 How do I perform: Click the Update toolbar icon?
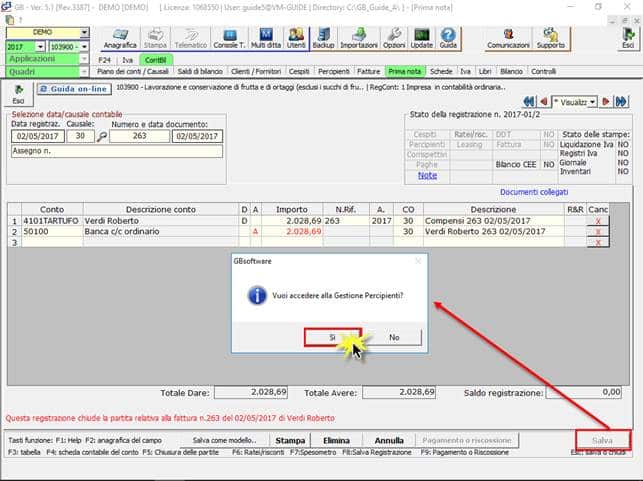coord(422,39)
